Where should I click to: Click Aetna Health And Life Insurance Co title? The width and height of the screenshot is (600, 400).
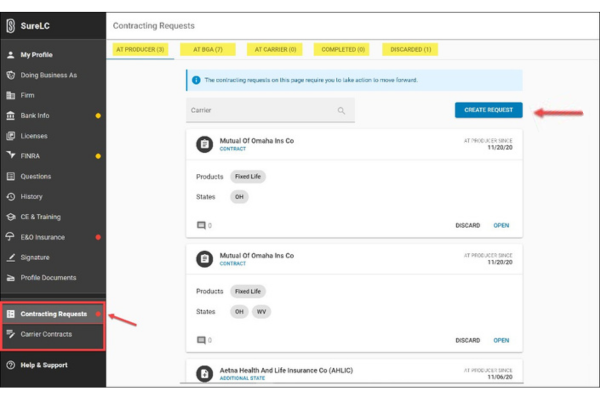coord(286,370)
